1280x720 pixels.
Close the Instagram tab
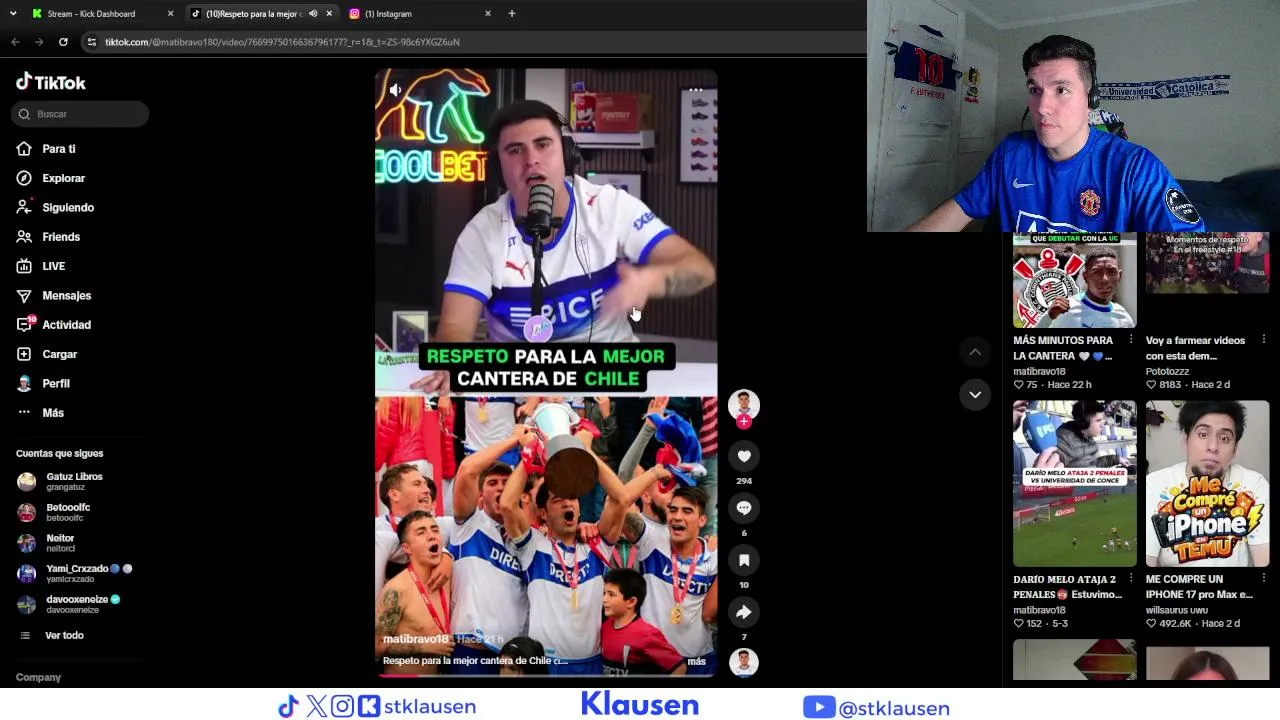[488, 14]
